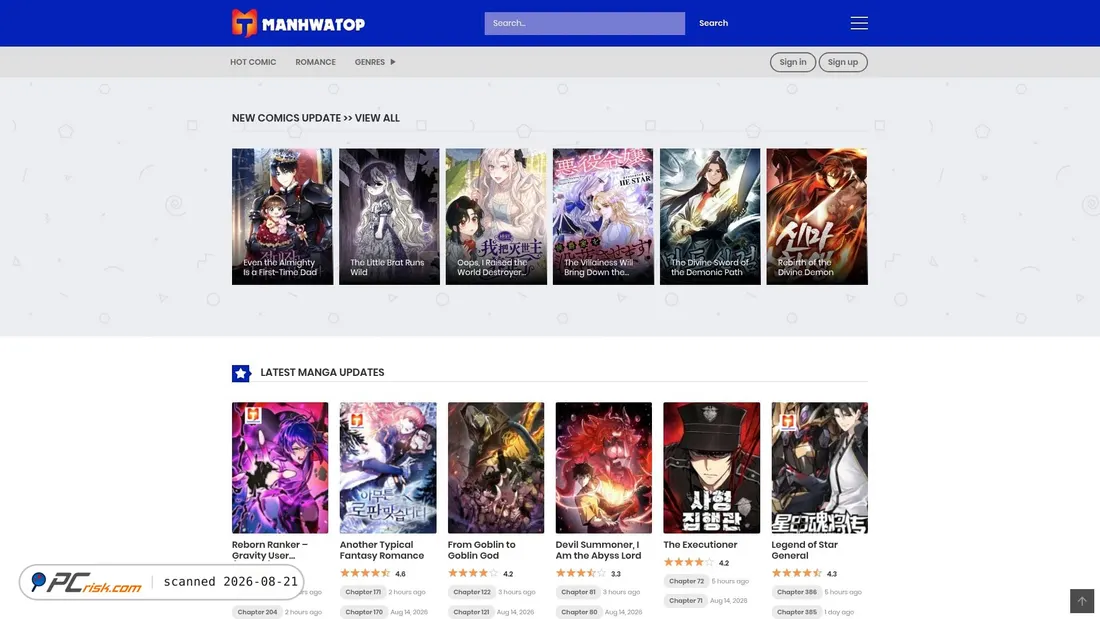Open The Villainess Will Bring Down cover
Screen dimensions: 1100x619
pyautogui.click(x=603, y=216)
